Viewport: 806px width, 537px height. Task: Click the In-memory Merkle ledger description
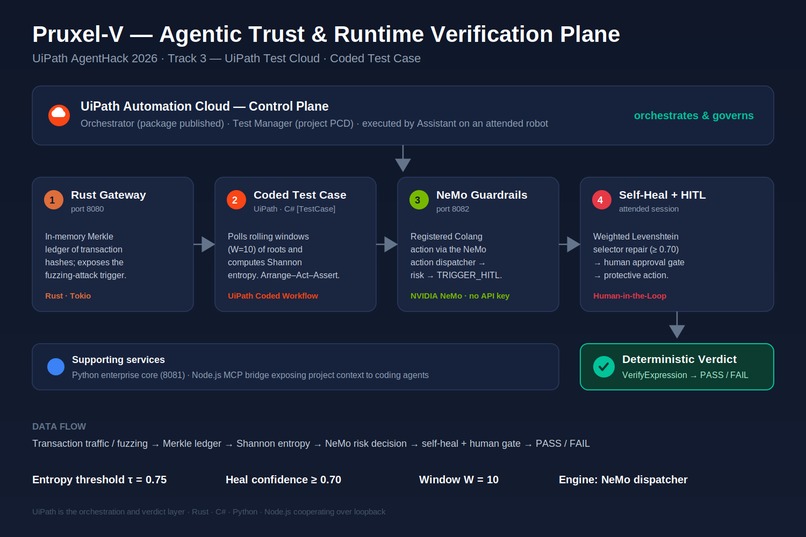coord(85,256)
